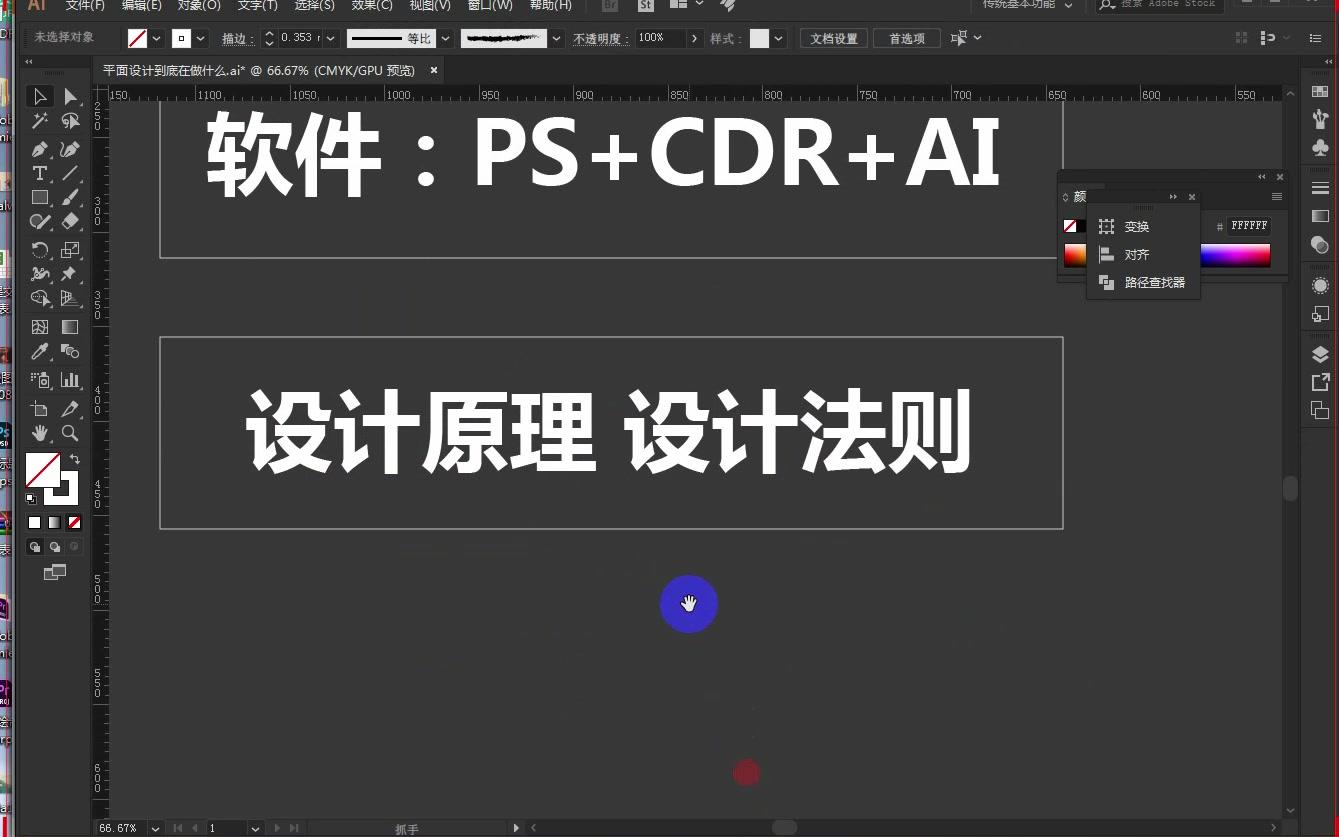Choose the Puppet Warp pin tool

coord(70,274)
